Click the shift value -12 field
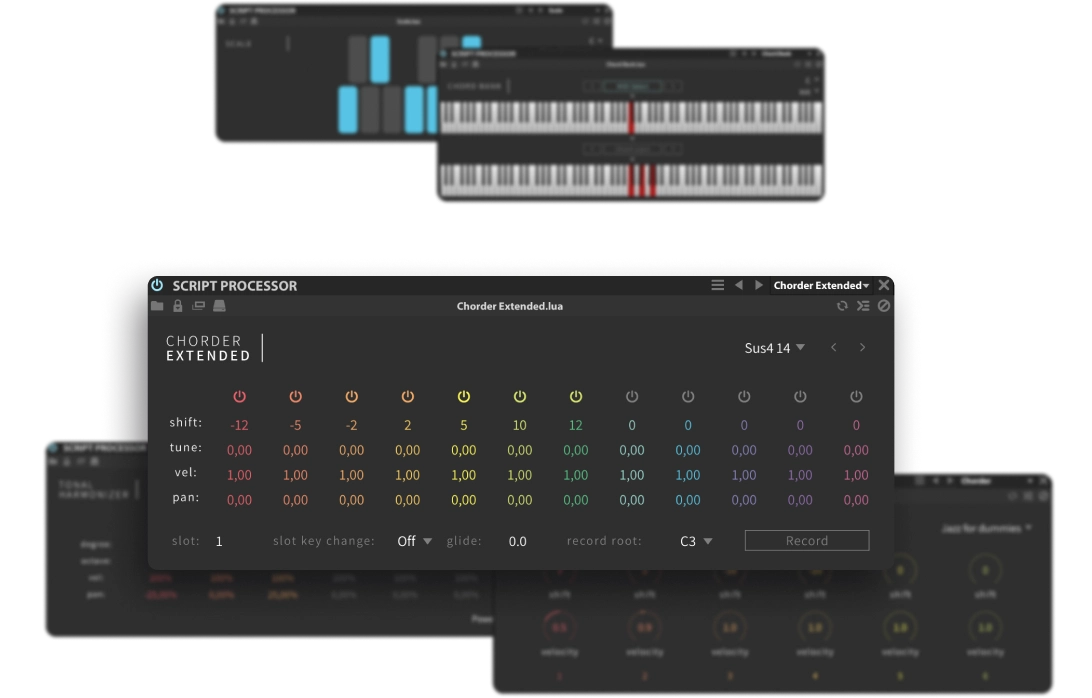Image resolution: width=1092 pixels, height=698 pixels. pos(239,425)
